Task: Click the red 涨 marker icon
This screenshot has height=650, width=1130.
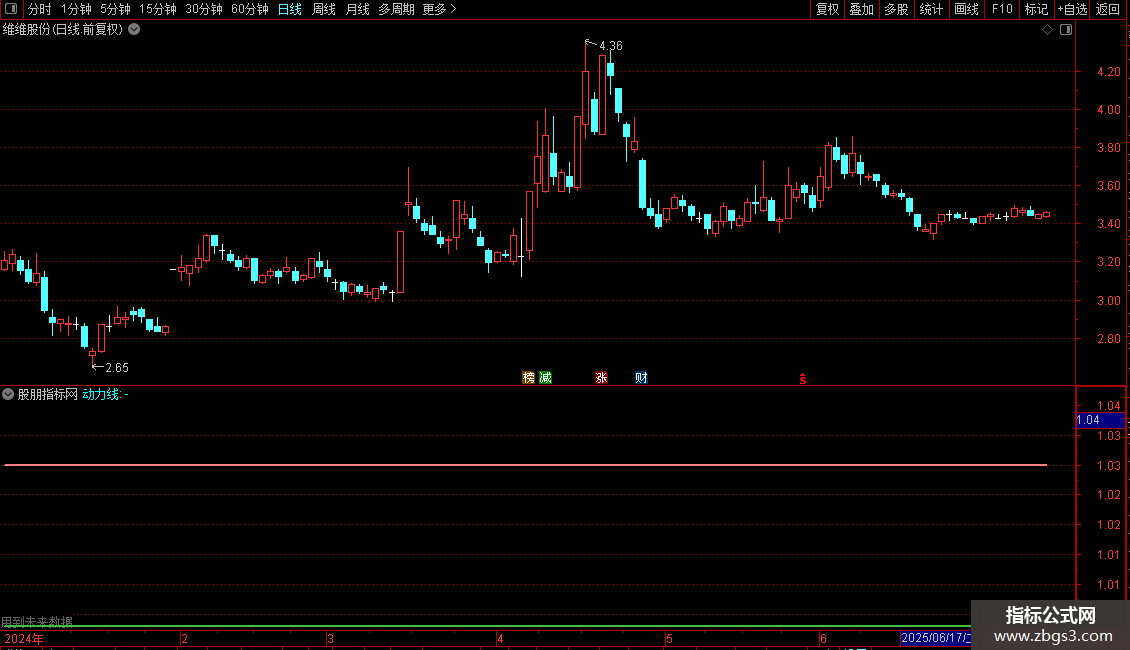Action: 601,378
